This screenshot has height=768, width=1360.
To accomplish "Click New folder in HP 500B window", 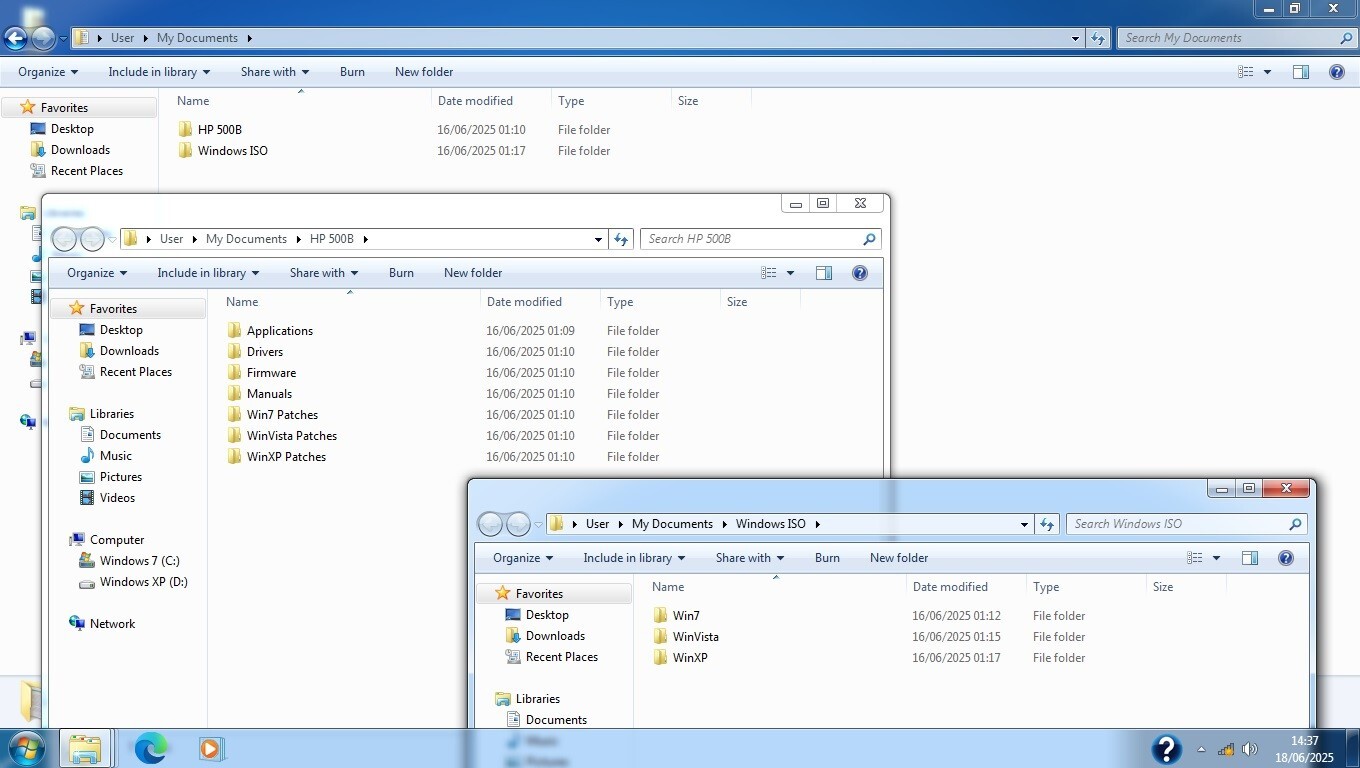I will [473, 273].
